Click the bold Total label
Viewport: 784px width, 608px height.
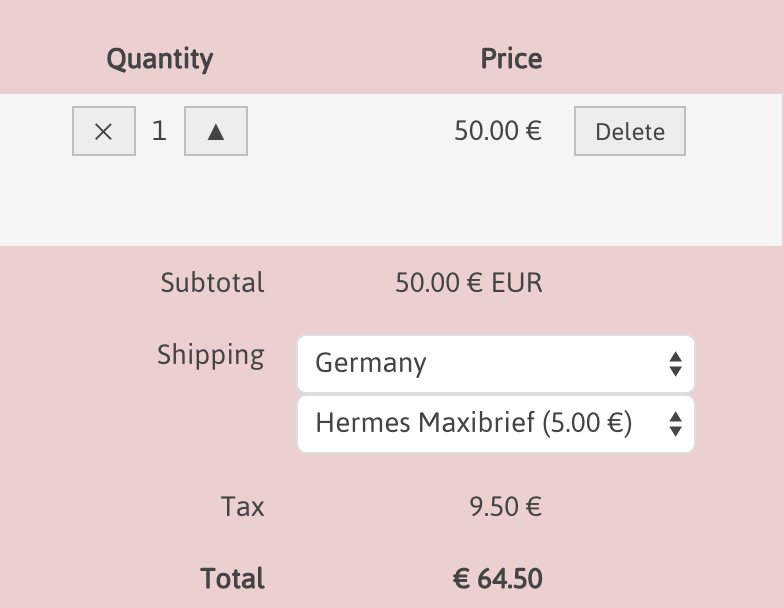tap(232, 579)
